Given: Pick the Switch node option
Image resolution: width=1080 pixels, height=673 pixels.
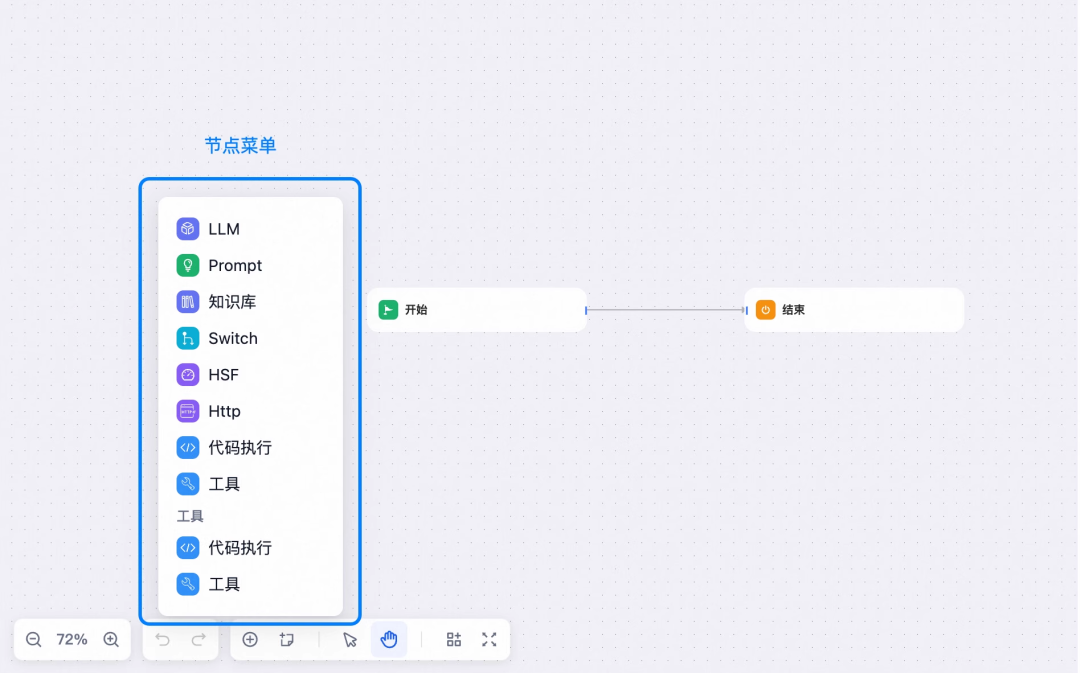Looking at the screenshot, I should (x=250, y=338).
